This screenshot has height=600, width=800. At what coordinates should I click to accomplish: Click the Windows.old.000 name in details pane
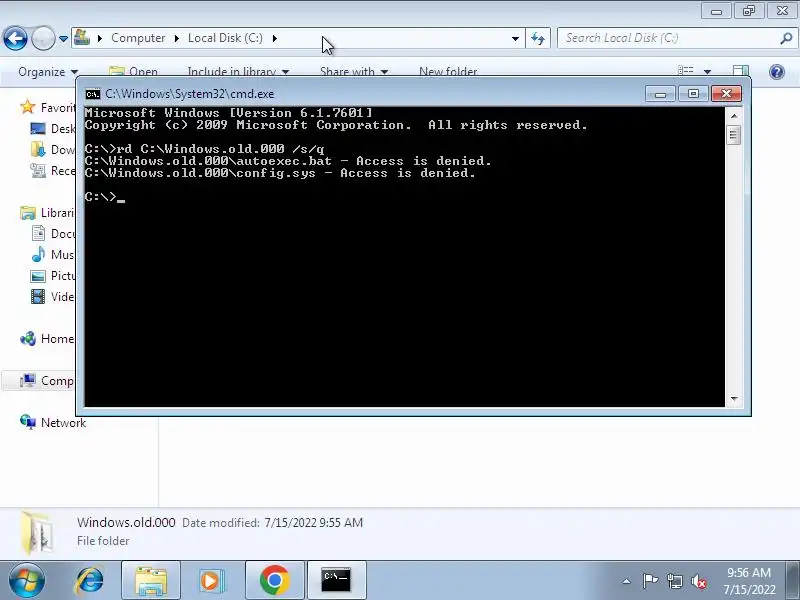click(126, 522)
